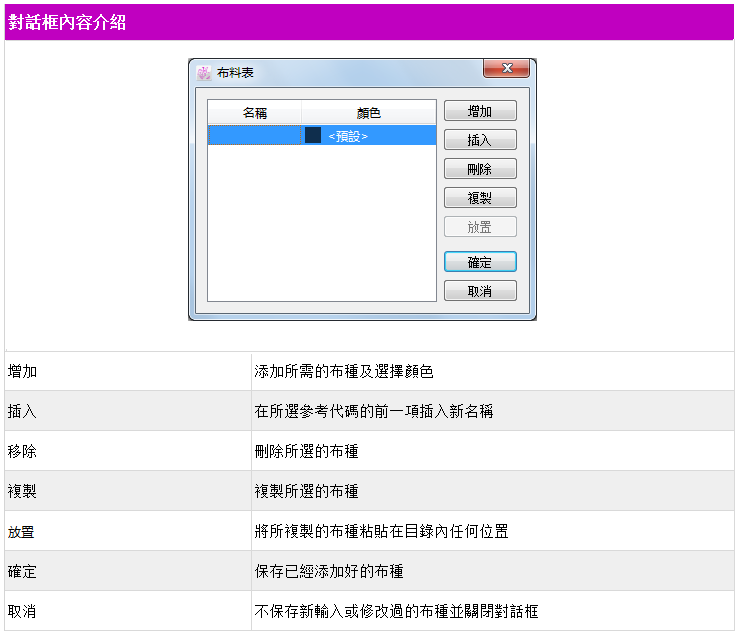Select the <預設> row text in the list

tap(348, 136)
